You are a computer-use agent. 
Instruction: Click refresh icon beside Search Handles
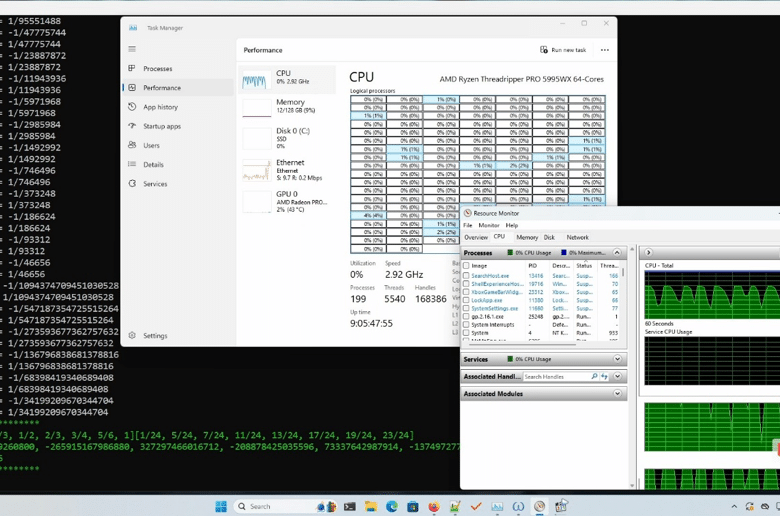click(x=604, y=377)
